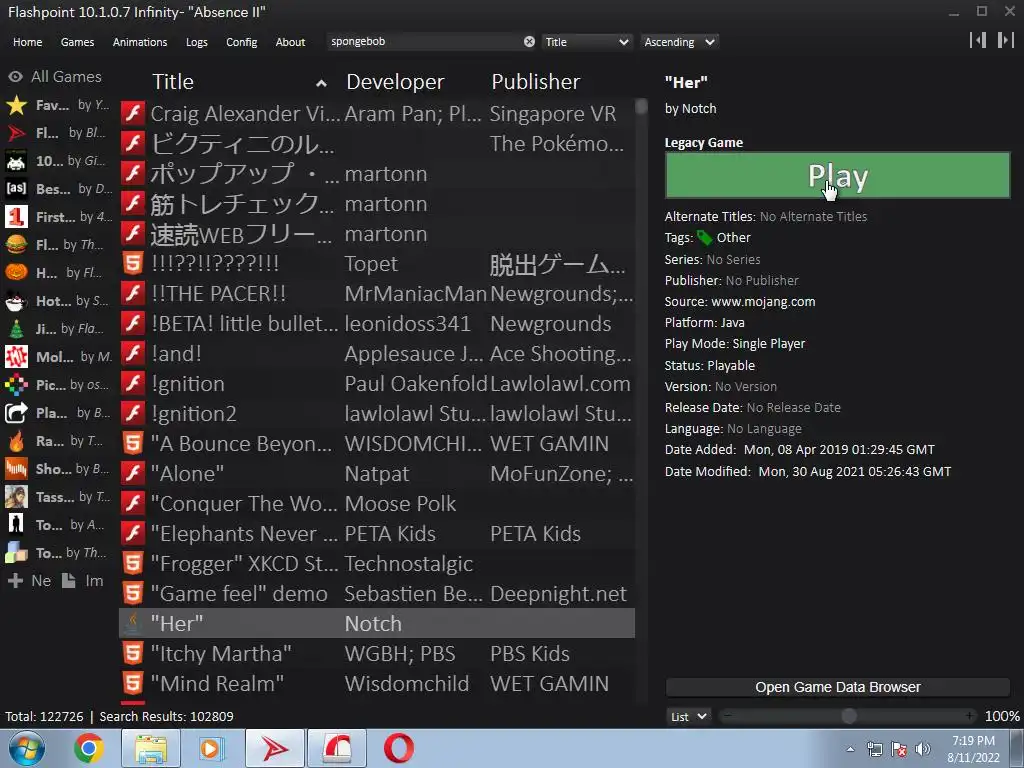Adjust the zoom scale slider handle
This screenshot has width=1024, height=768.
[849, 716]
